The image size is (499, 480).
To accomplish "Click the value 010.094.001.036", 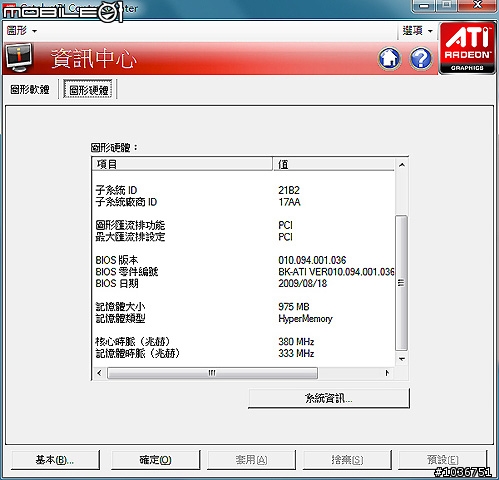I will click(312, 260).
